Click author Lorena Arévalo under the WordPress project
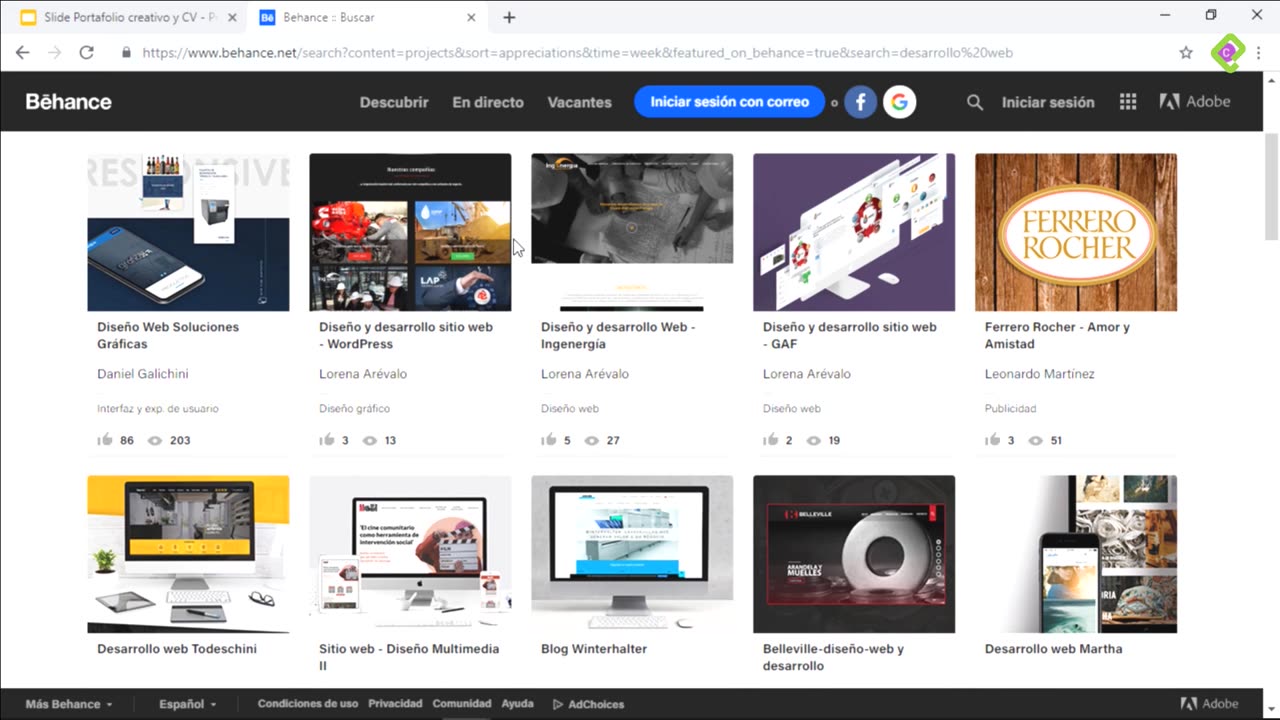This screenshot has width=1280, height=720. pos(363,374)
